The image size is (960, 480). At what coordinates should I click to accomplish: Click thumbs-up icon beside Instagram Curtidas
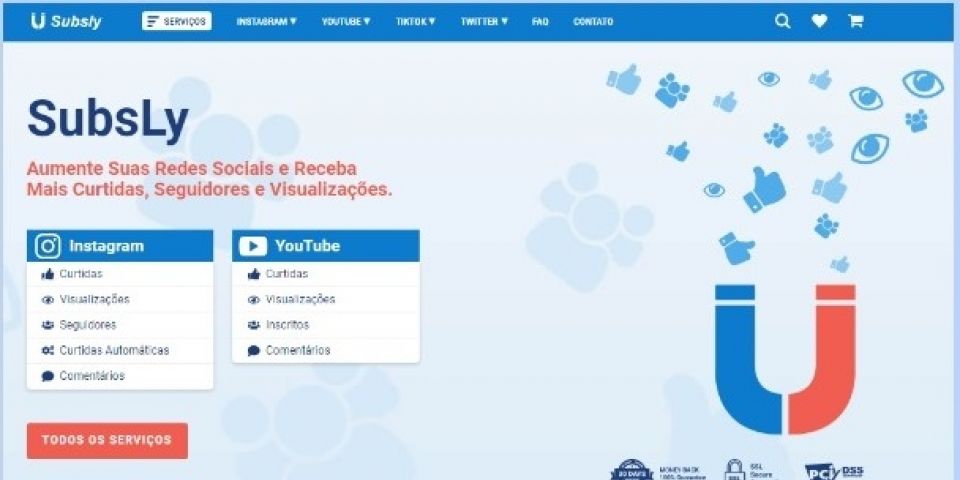(x=48, y=274)
